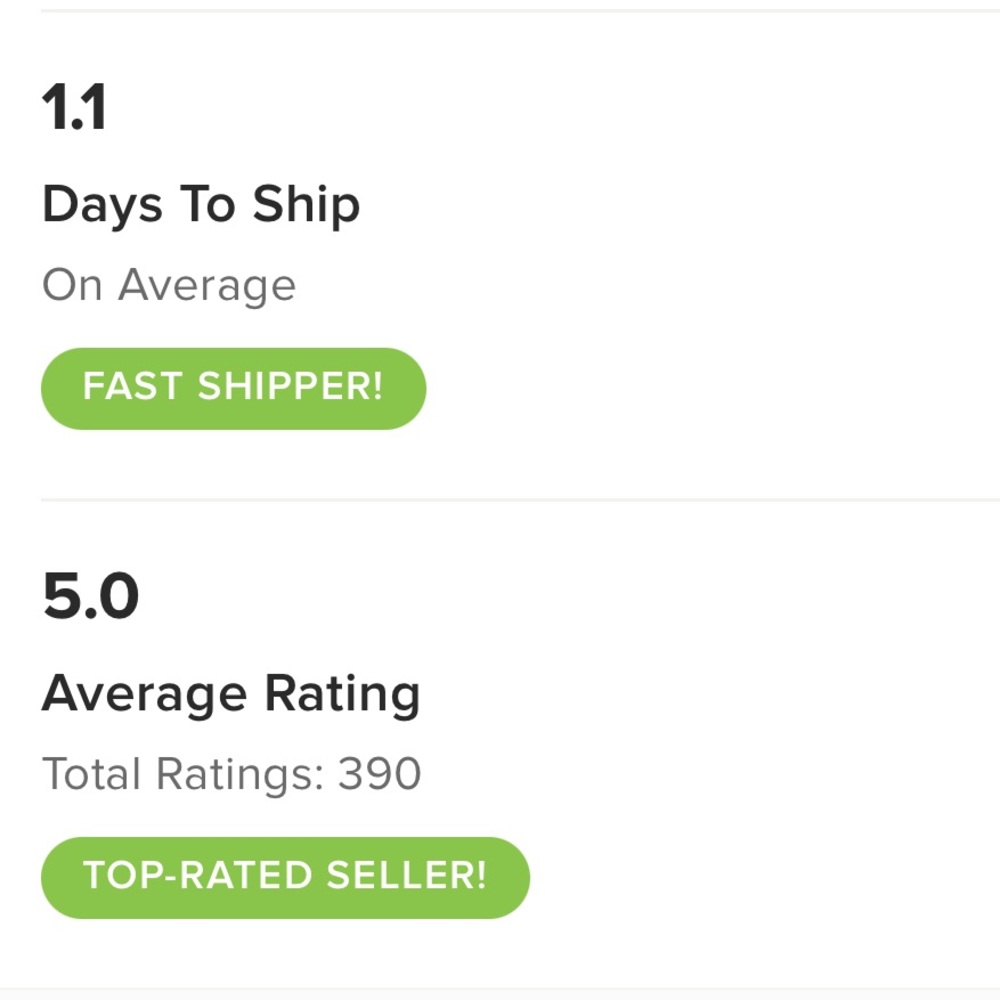Tap the TOP-RATED SELLER! badge
This screenshot has height=1000, width=1000.
(x=285, y=878)
